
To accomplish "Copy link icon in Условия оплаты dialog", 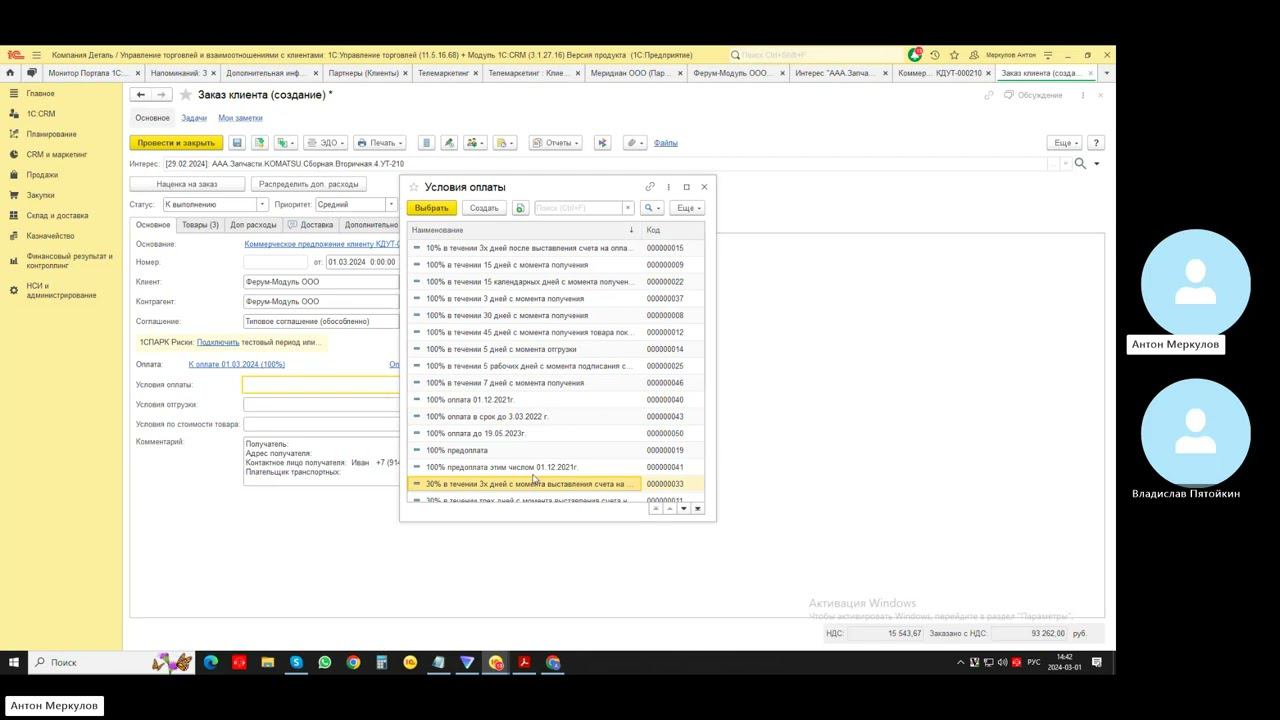I will (650, 187).
